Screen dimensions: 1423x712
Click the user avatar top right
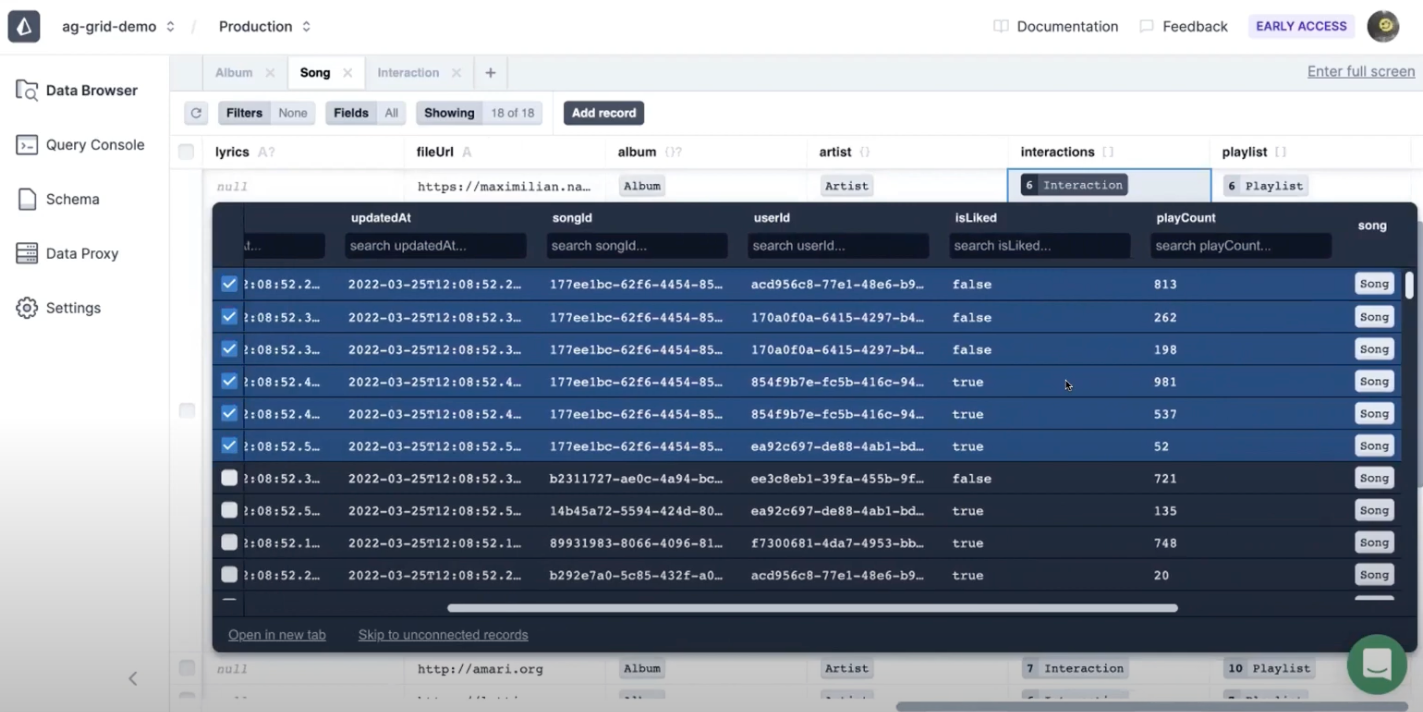(x=1383, y=26)
